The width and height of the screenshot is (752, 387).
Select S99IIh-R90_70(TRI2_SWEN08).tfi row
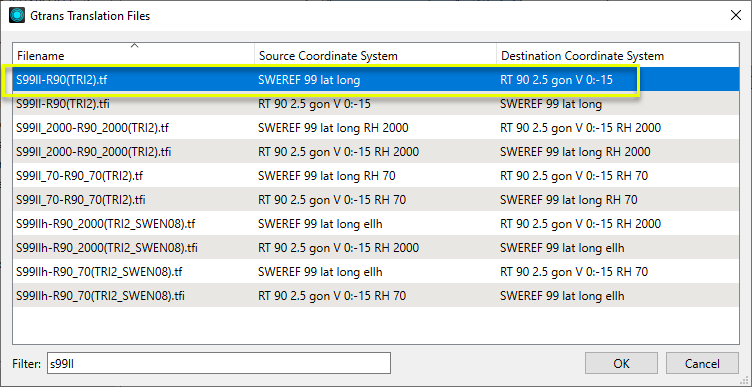point(376,296)
